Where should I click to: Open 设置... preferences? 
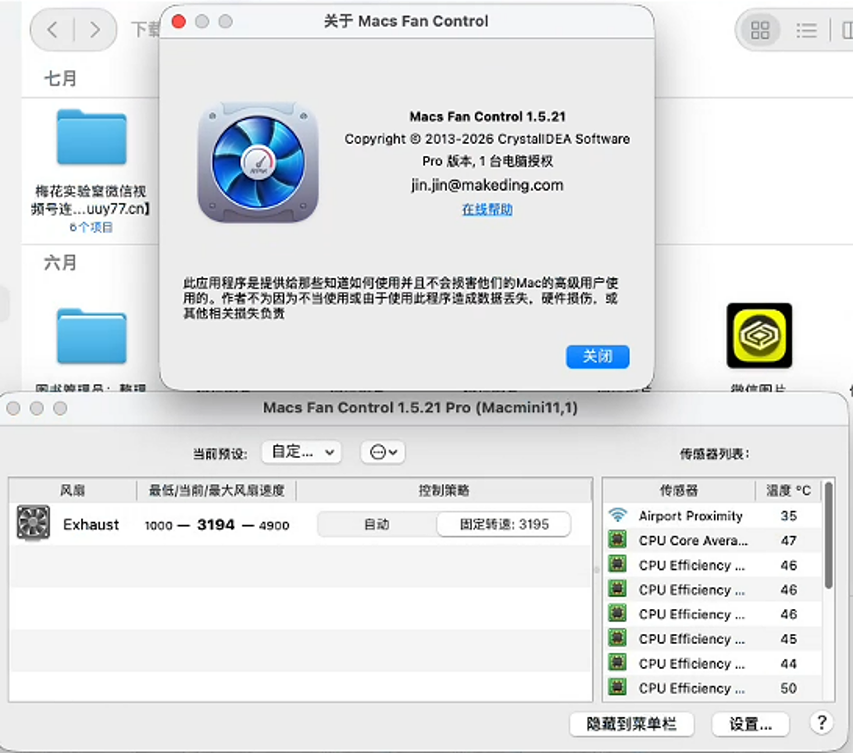tap(751, 724)
